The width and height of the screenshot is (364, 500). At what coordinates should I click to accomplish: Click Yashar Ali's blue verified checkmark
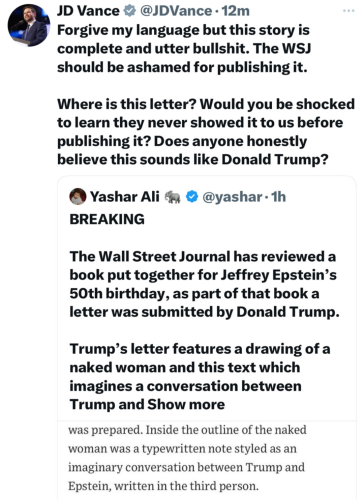tap(192, 197)
